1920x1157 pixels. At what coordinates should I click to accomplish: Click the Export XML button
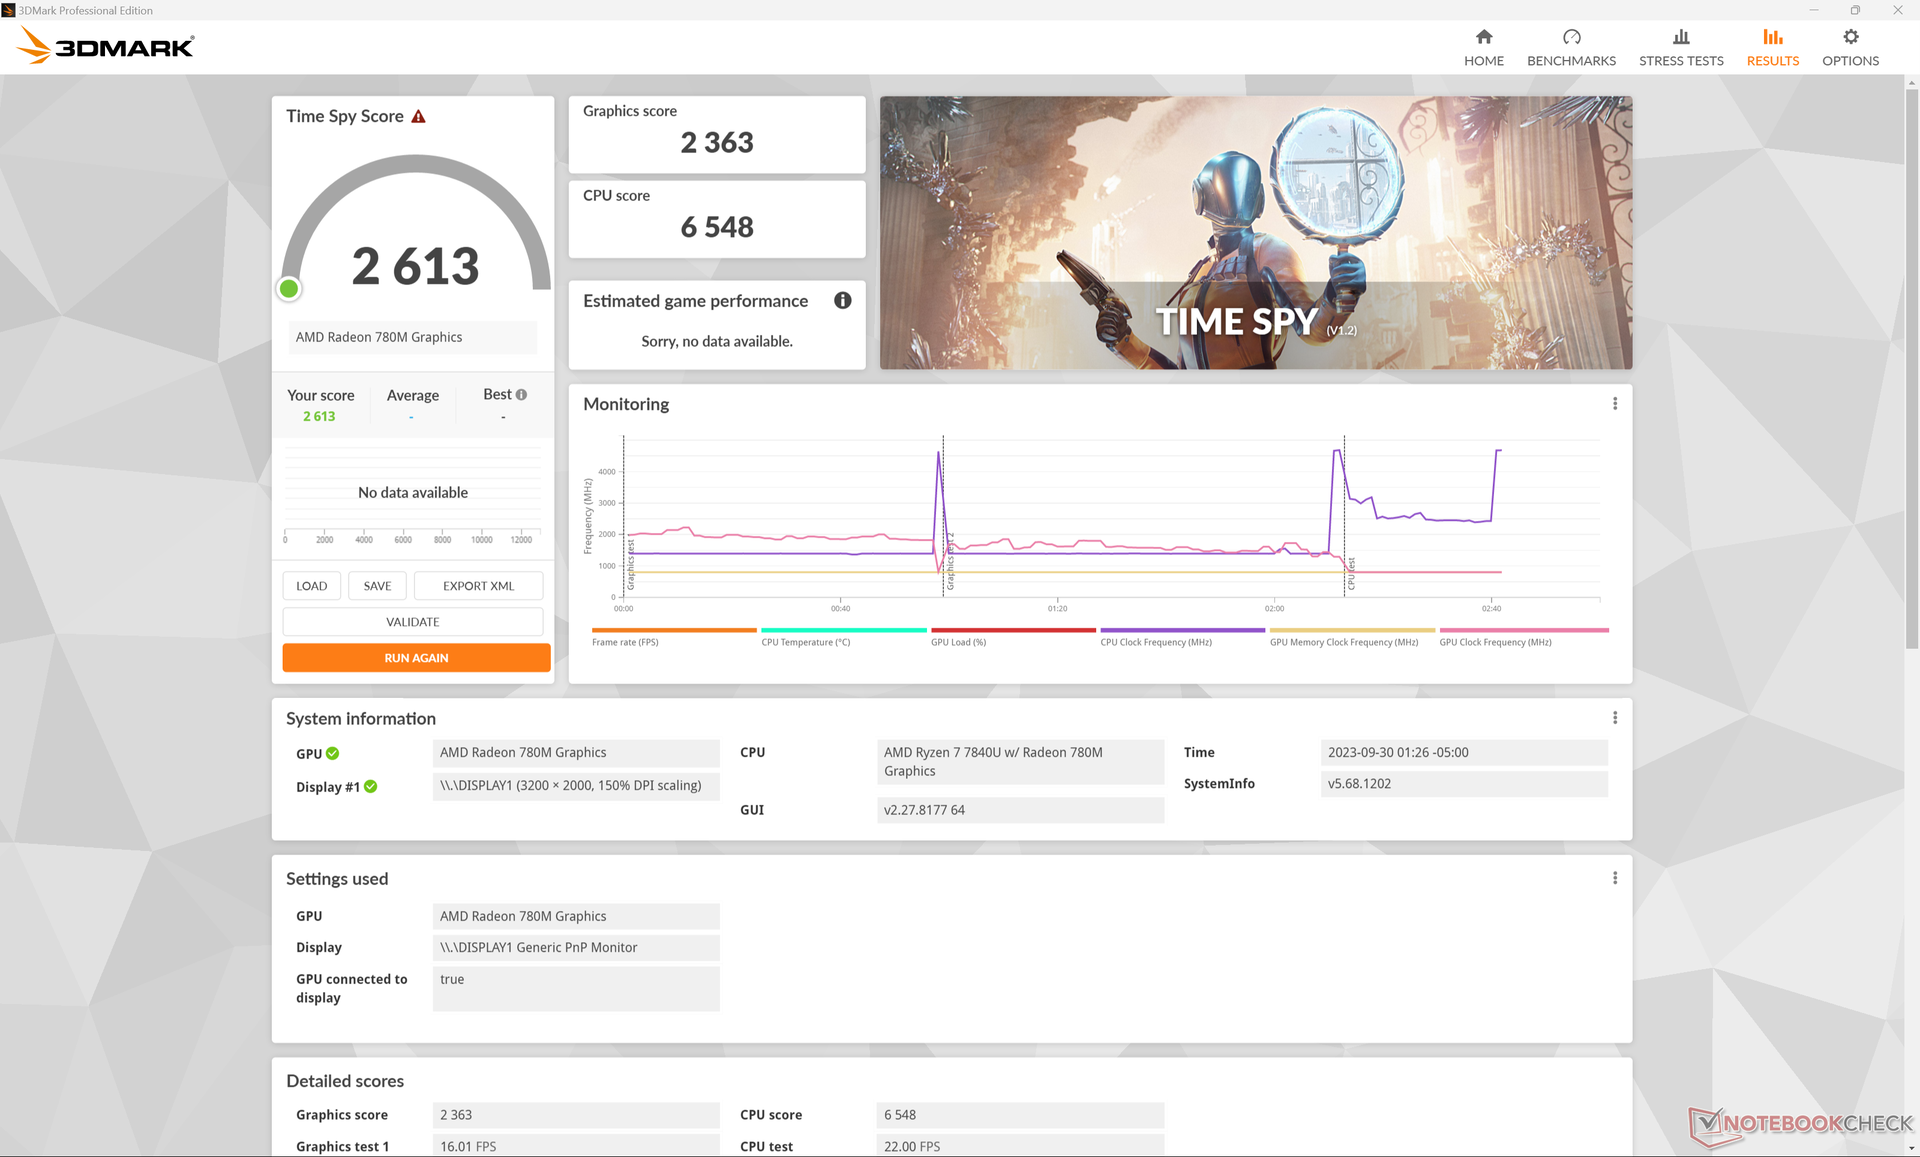[478, 586]
